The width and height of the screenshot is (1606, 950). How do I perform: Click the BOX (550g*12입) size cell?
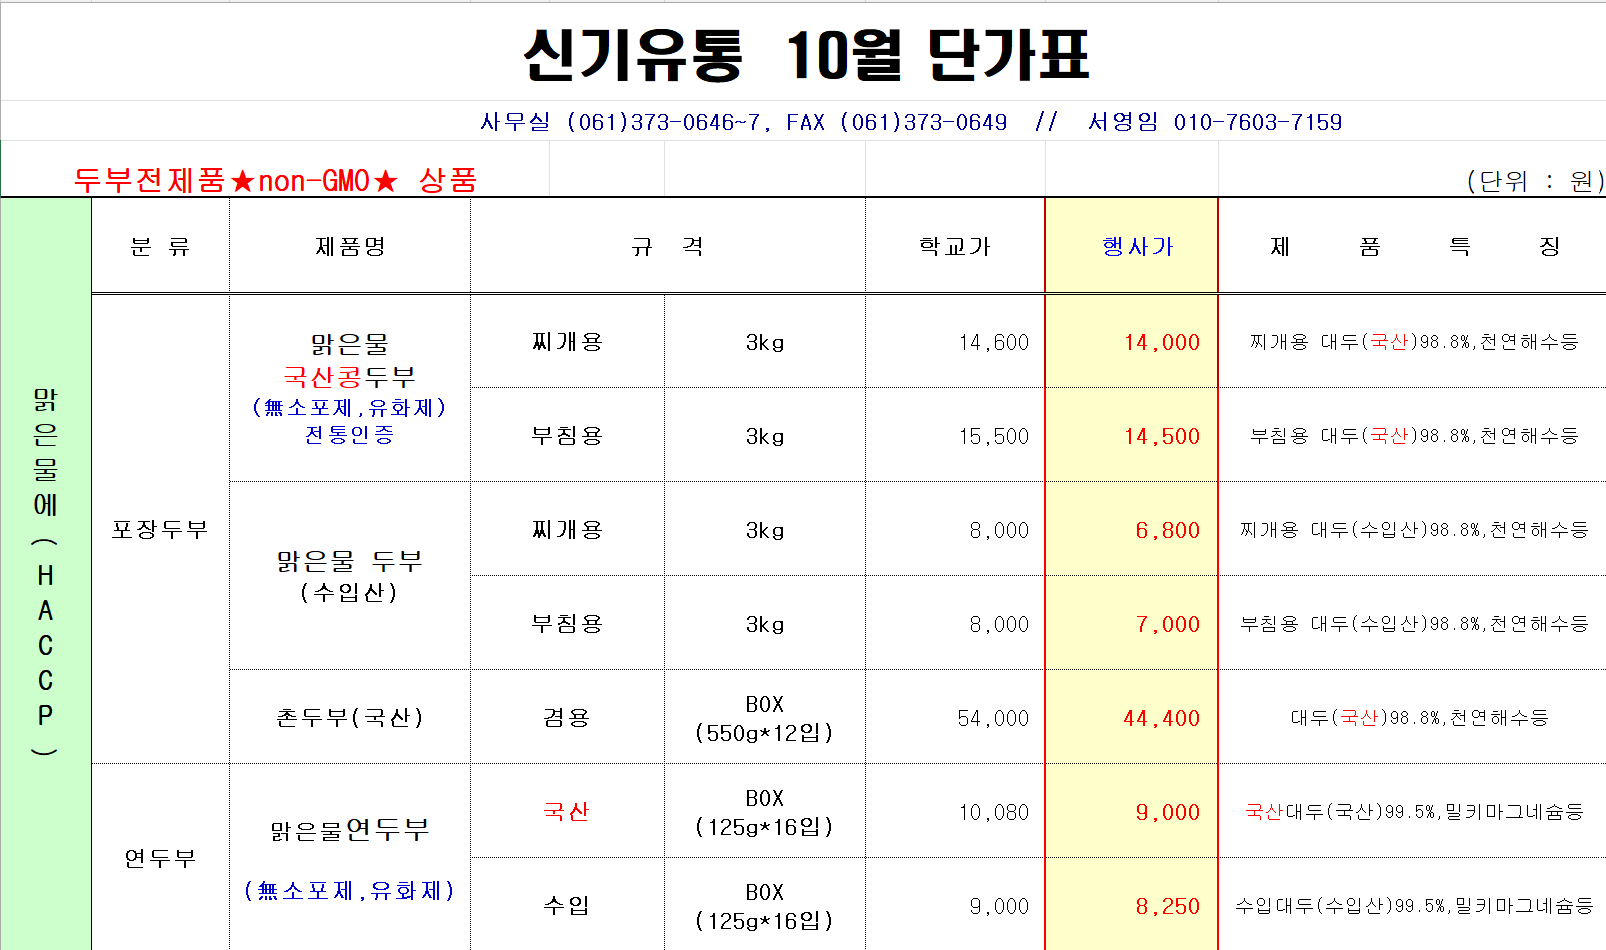764,718
